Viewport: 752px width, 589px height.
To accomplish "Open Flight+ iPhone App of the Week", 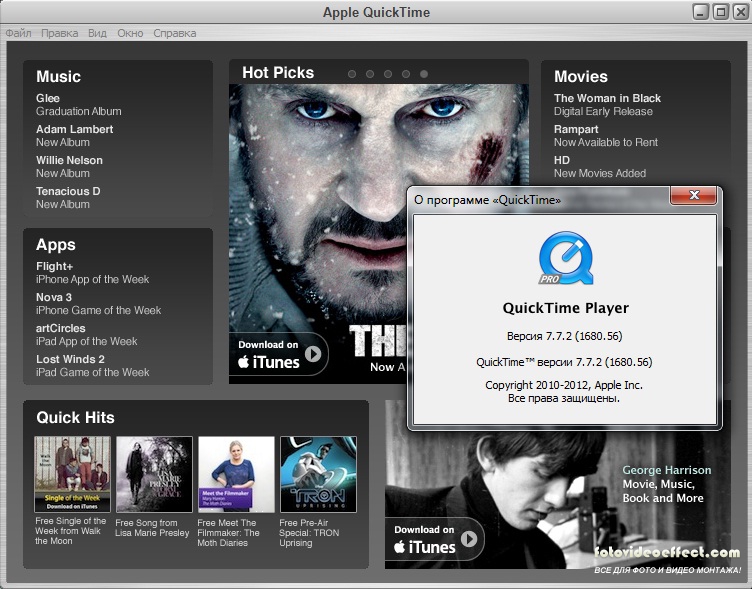I will tap(93, 272).
